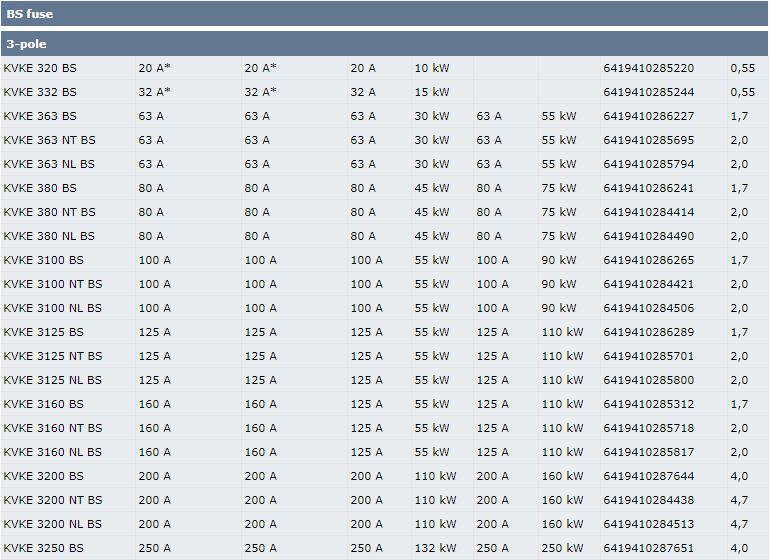Click EAN code 6419410285817

click(649, 452)
